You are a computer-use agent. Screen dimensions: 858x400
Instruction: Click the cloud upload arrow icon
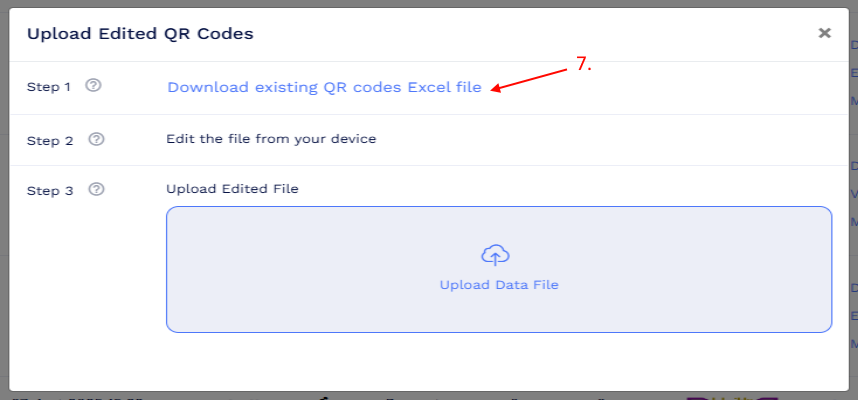(x=495, y=256)
